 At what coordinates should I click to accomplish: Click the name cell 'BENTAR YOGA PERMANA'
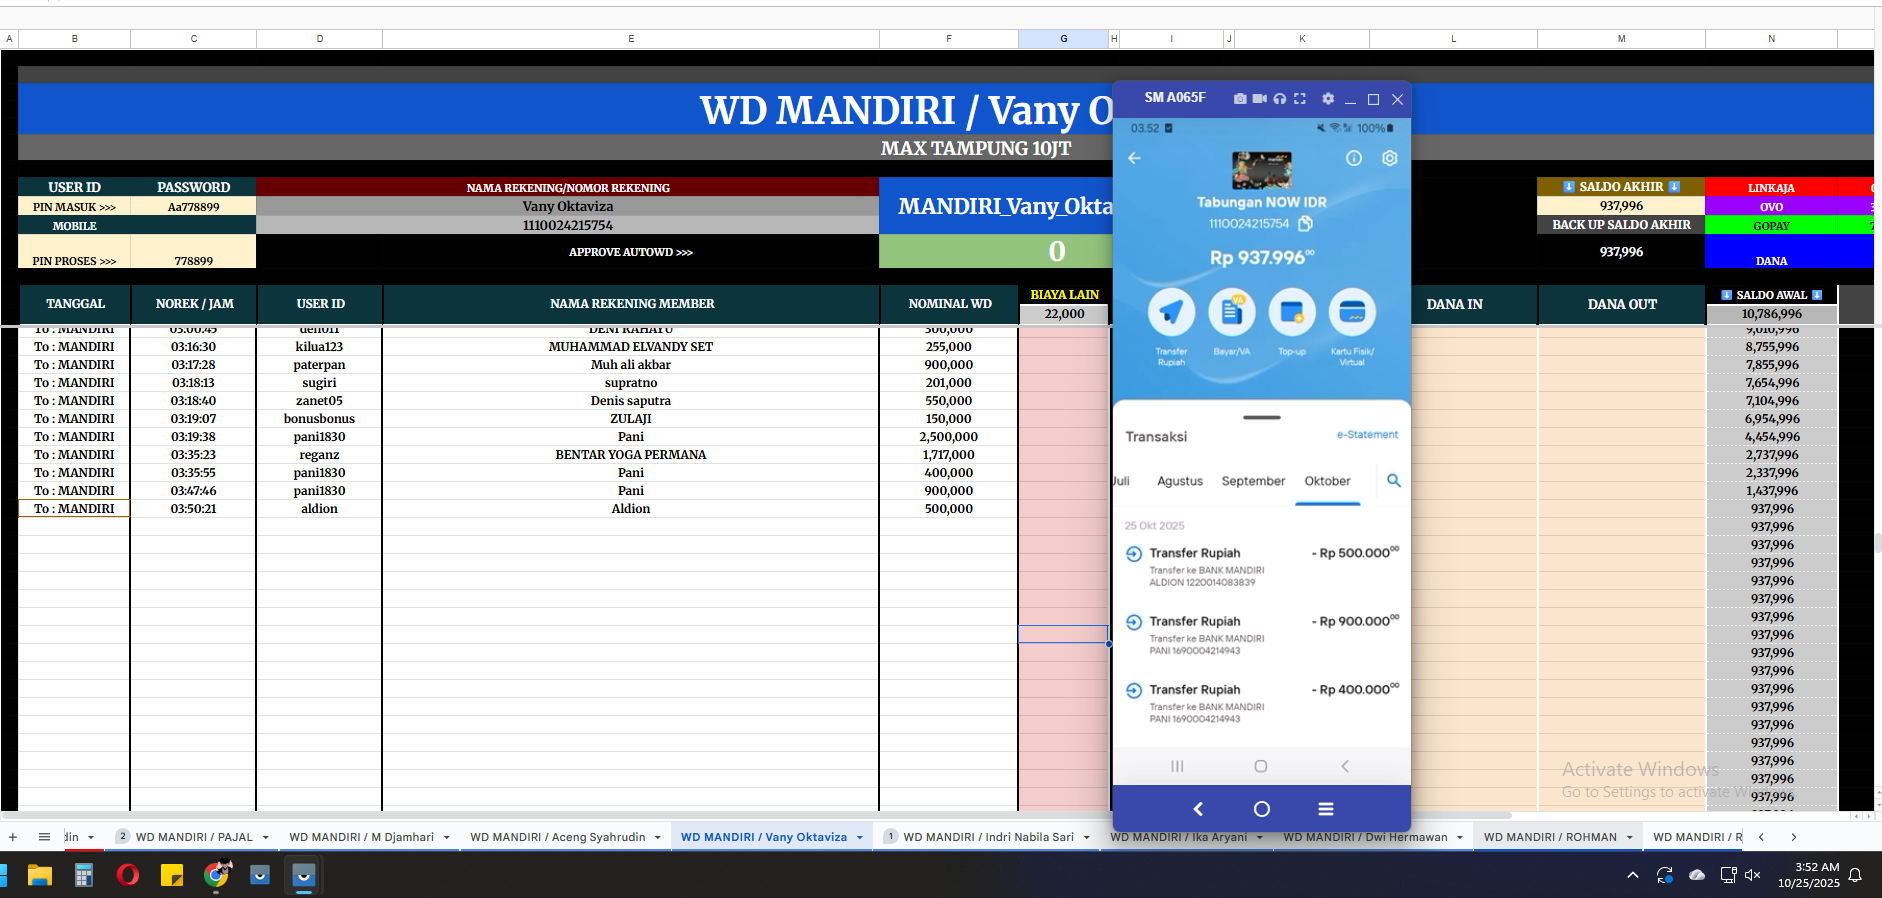point(631,455)
